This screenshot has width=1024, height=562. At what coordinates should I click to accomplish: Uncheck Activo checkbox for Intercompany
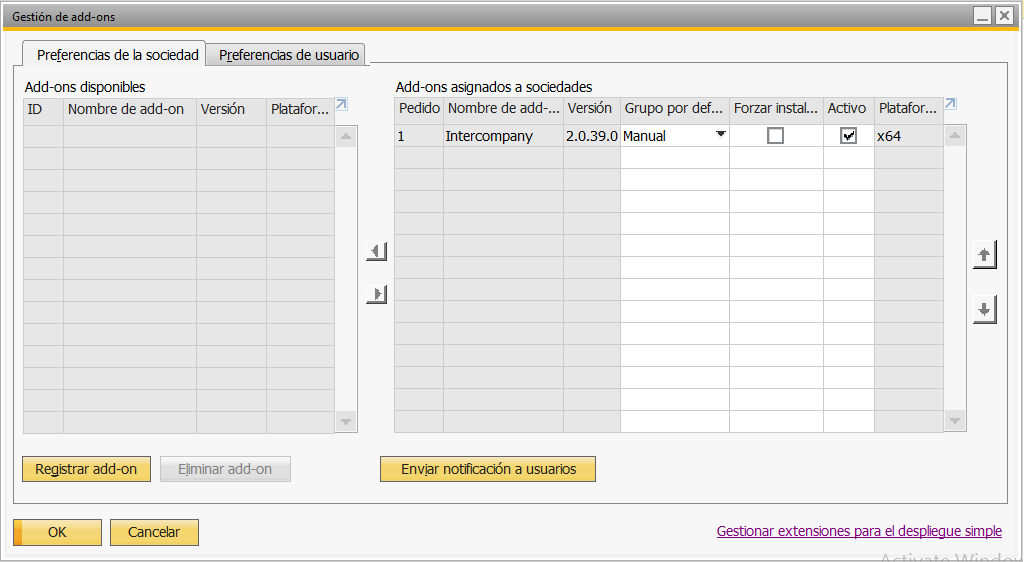pos(849,136)
